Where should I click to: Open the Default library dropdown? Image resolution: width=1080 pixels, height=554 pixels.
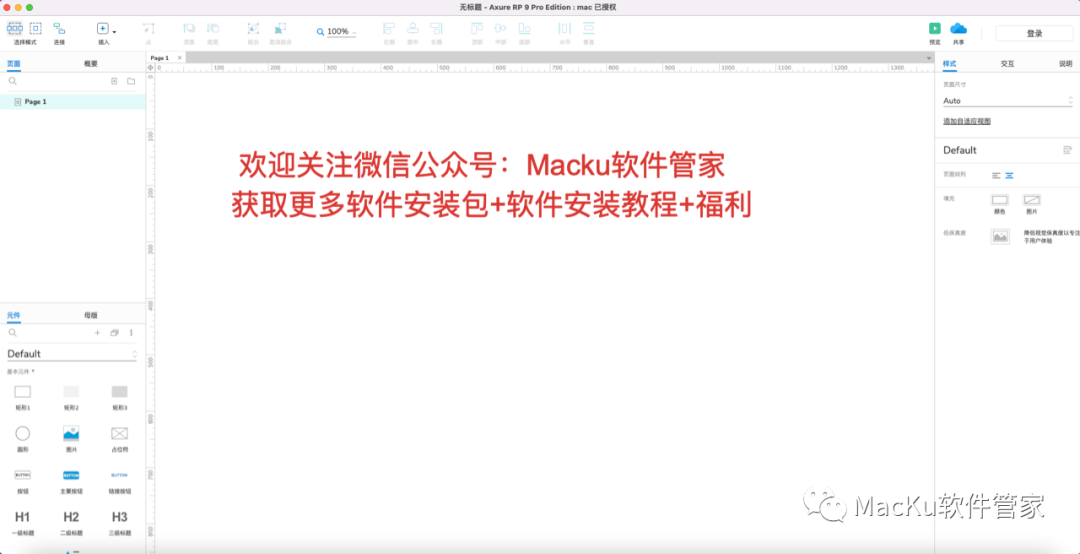coord(72,354)
